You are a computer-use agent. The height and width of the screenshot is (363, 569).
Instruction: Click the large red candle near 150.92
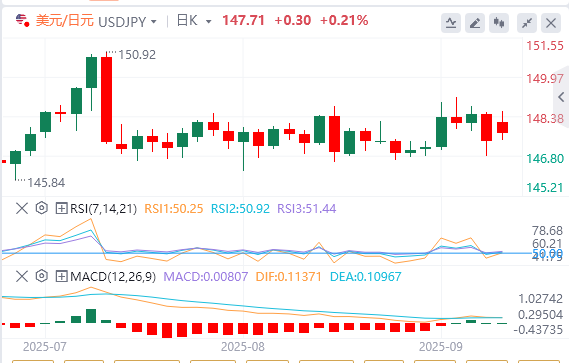click(106, 99)
